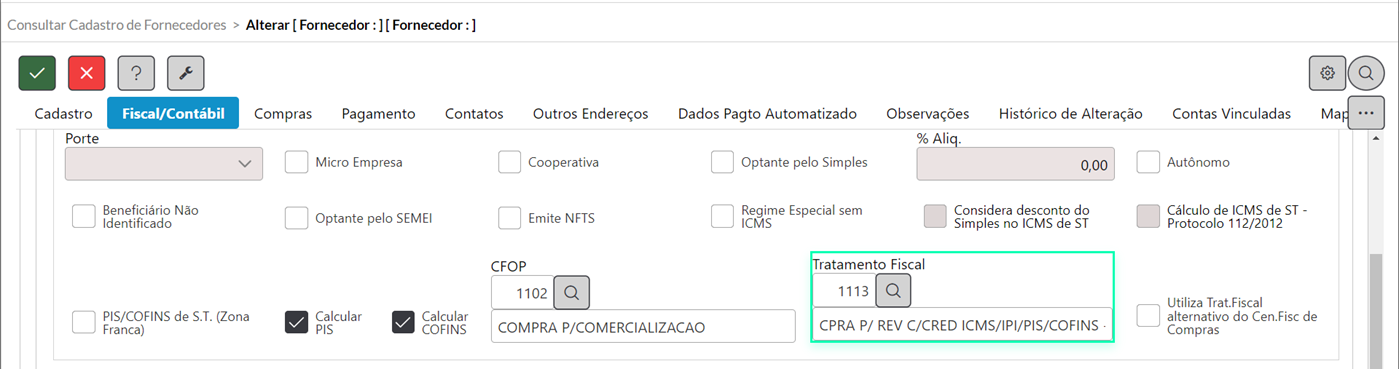Search CFOP codes with the lookup icon
1399x369 pixels.
[x=572, y=292]
